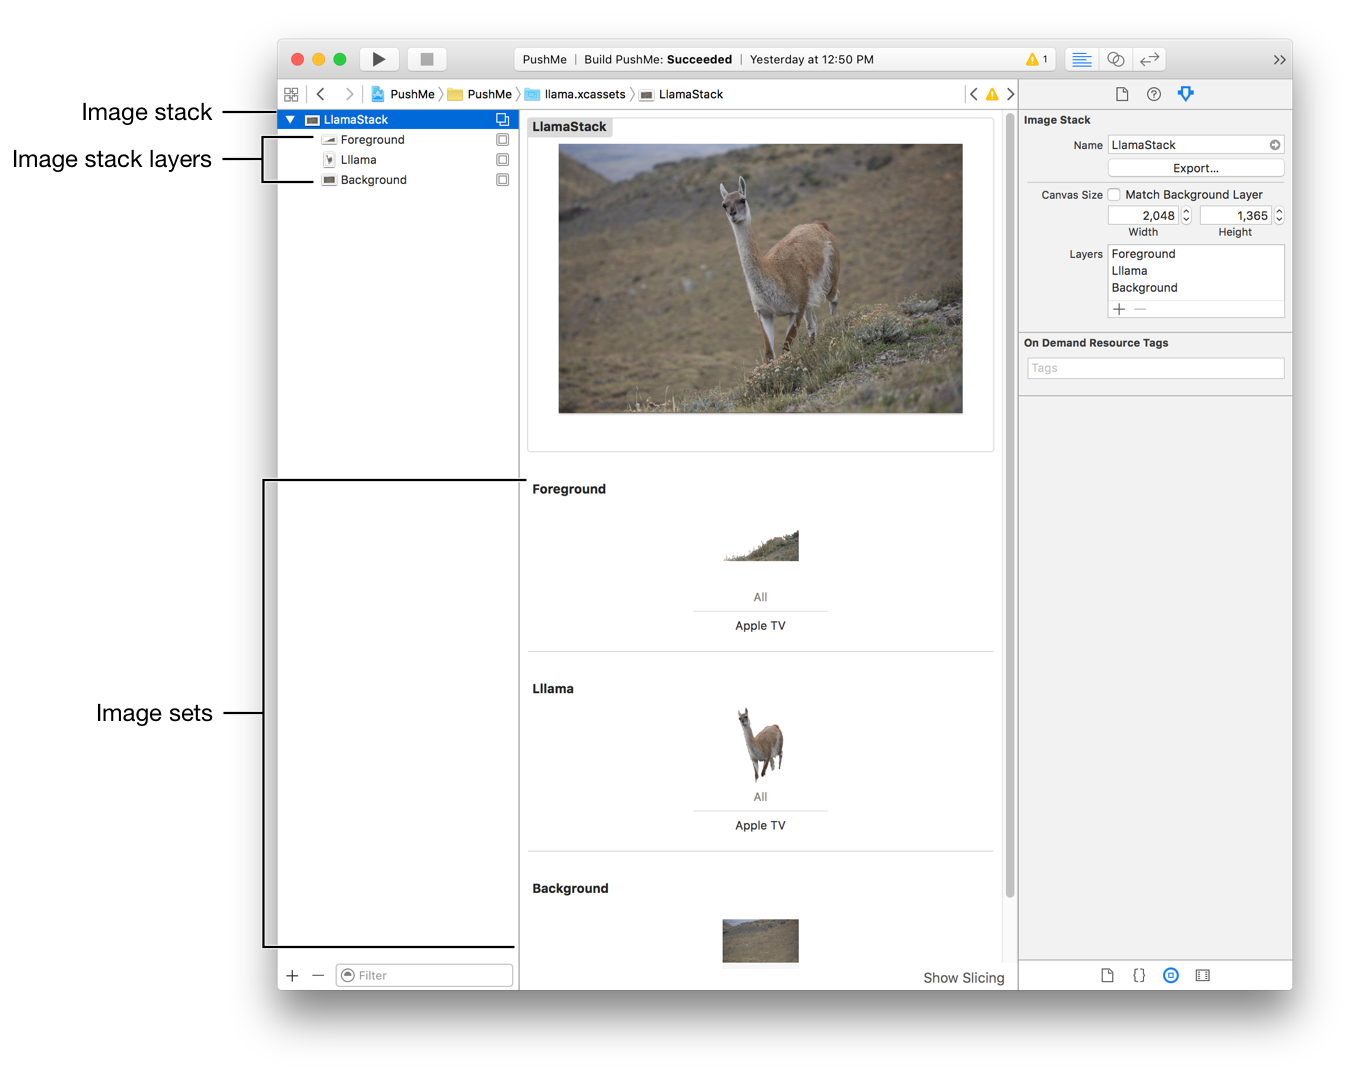
Task: Click the stack icon on LlamaStack row
Action: click(503, 120)
